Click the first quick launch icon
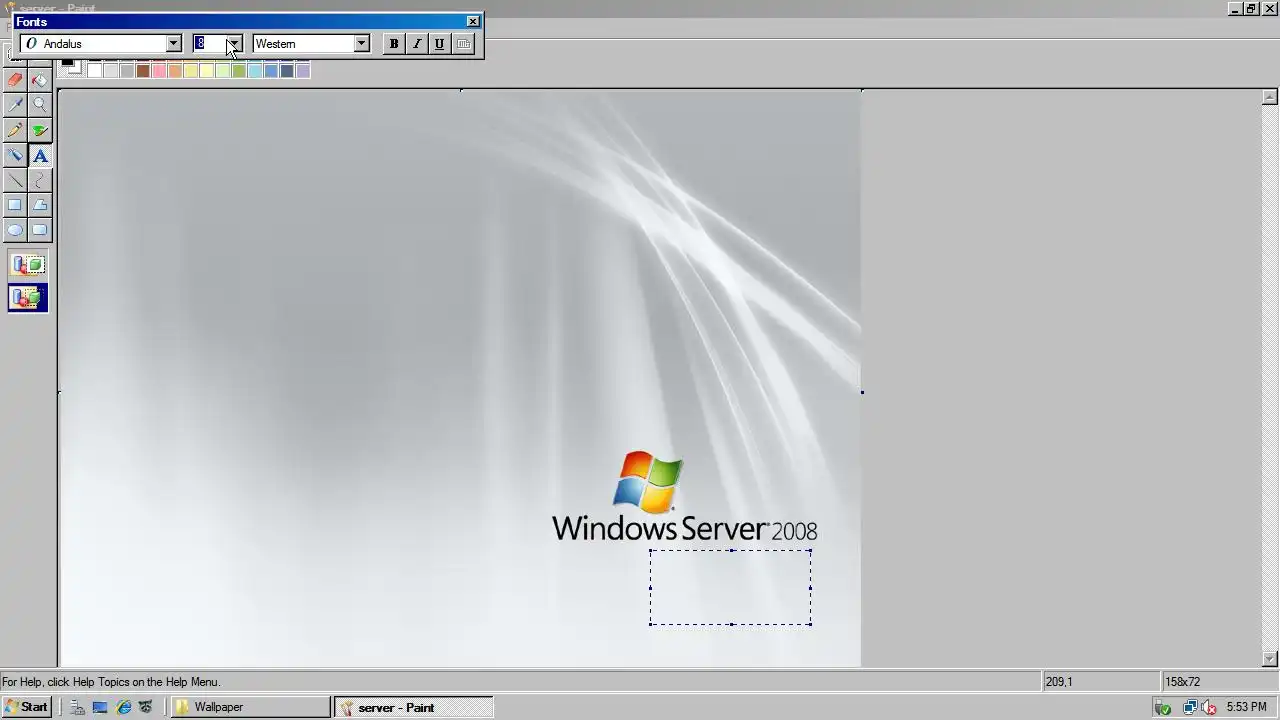 tap(77, 707)
